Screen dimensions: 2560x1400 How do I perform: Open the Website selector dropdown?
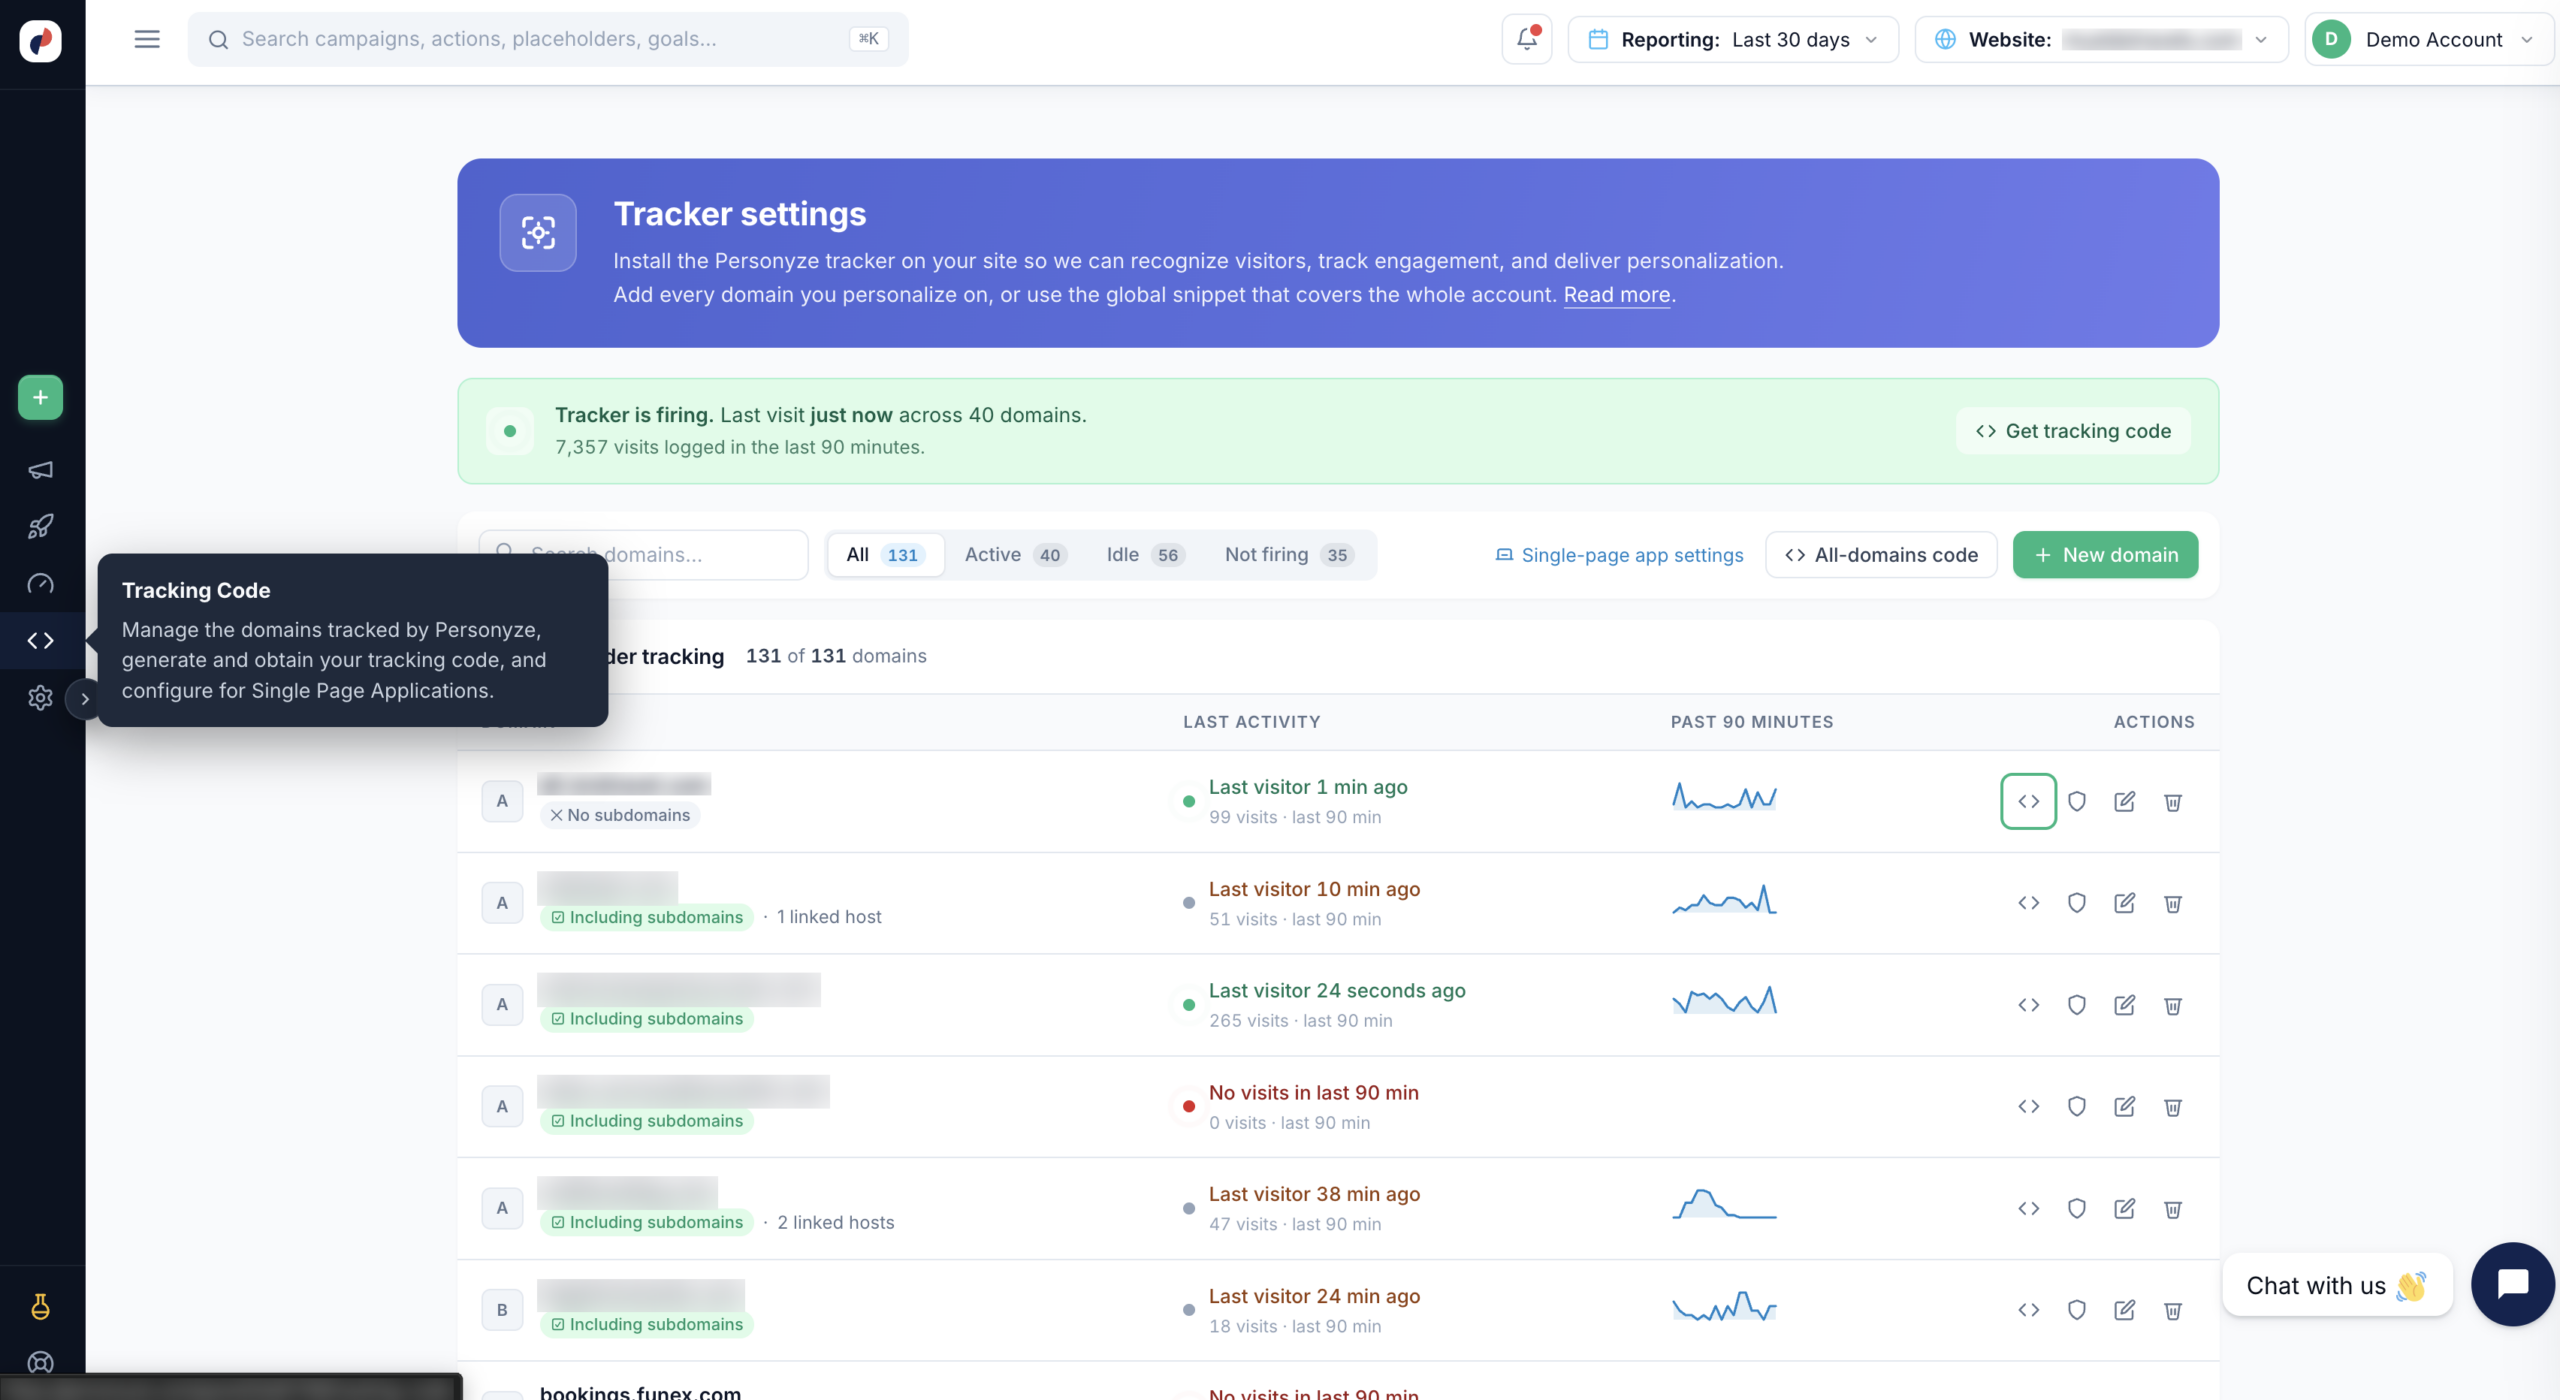pyautogui.click(x=2101, y=39)
